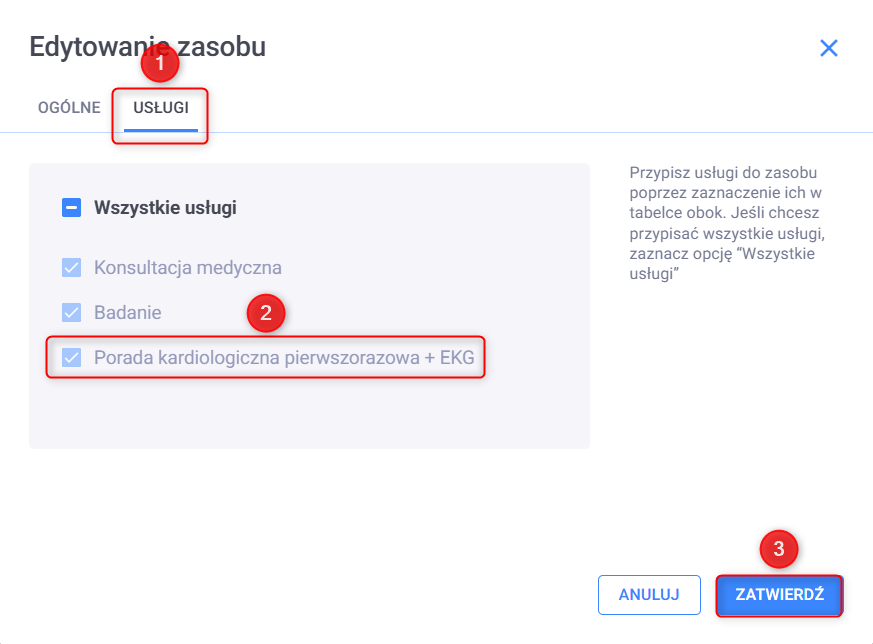Image resolution: width=873 pixels, height=644 pixels.
Task: Click the Wszystkie usługi label text
Action: tap(165, 208)
